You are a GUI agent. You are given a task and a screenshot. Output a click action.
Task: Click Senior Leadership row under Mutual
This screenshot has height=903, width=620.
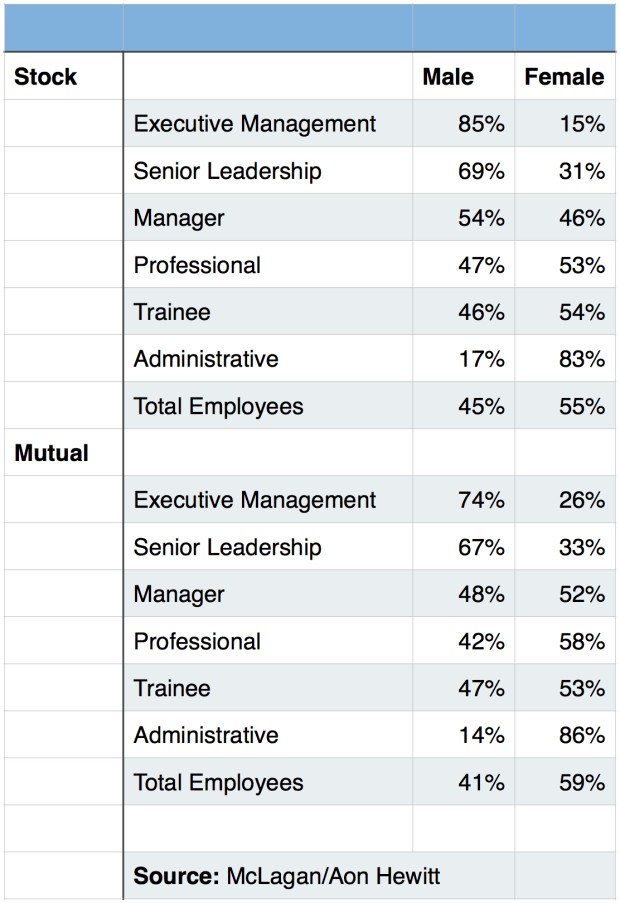tap(228, 547)
